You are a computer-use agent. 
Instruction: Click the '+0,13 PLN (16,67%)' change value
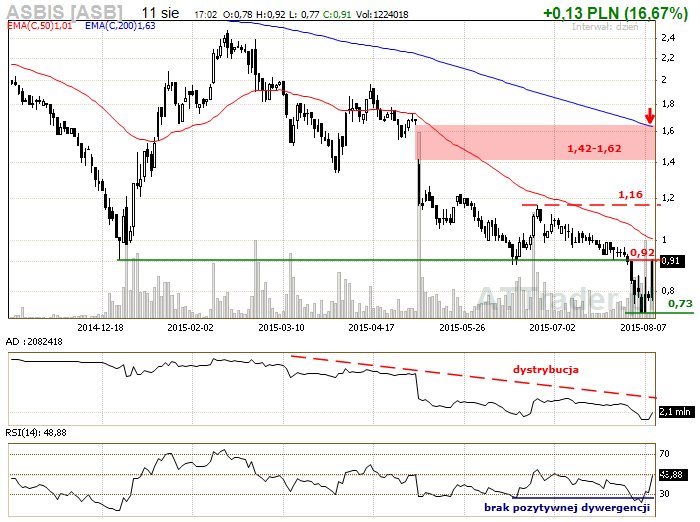click(615, 13)
